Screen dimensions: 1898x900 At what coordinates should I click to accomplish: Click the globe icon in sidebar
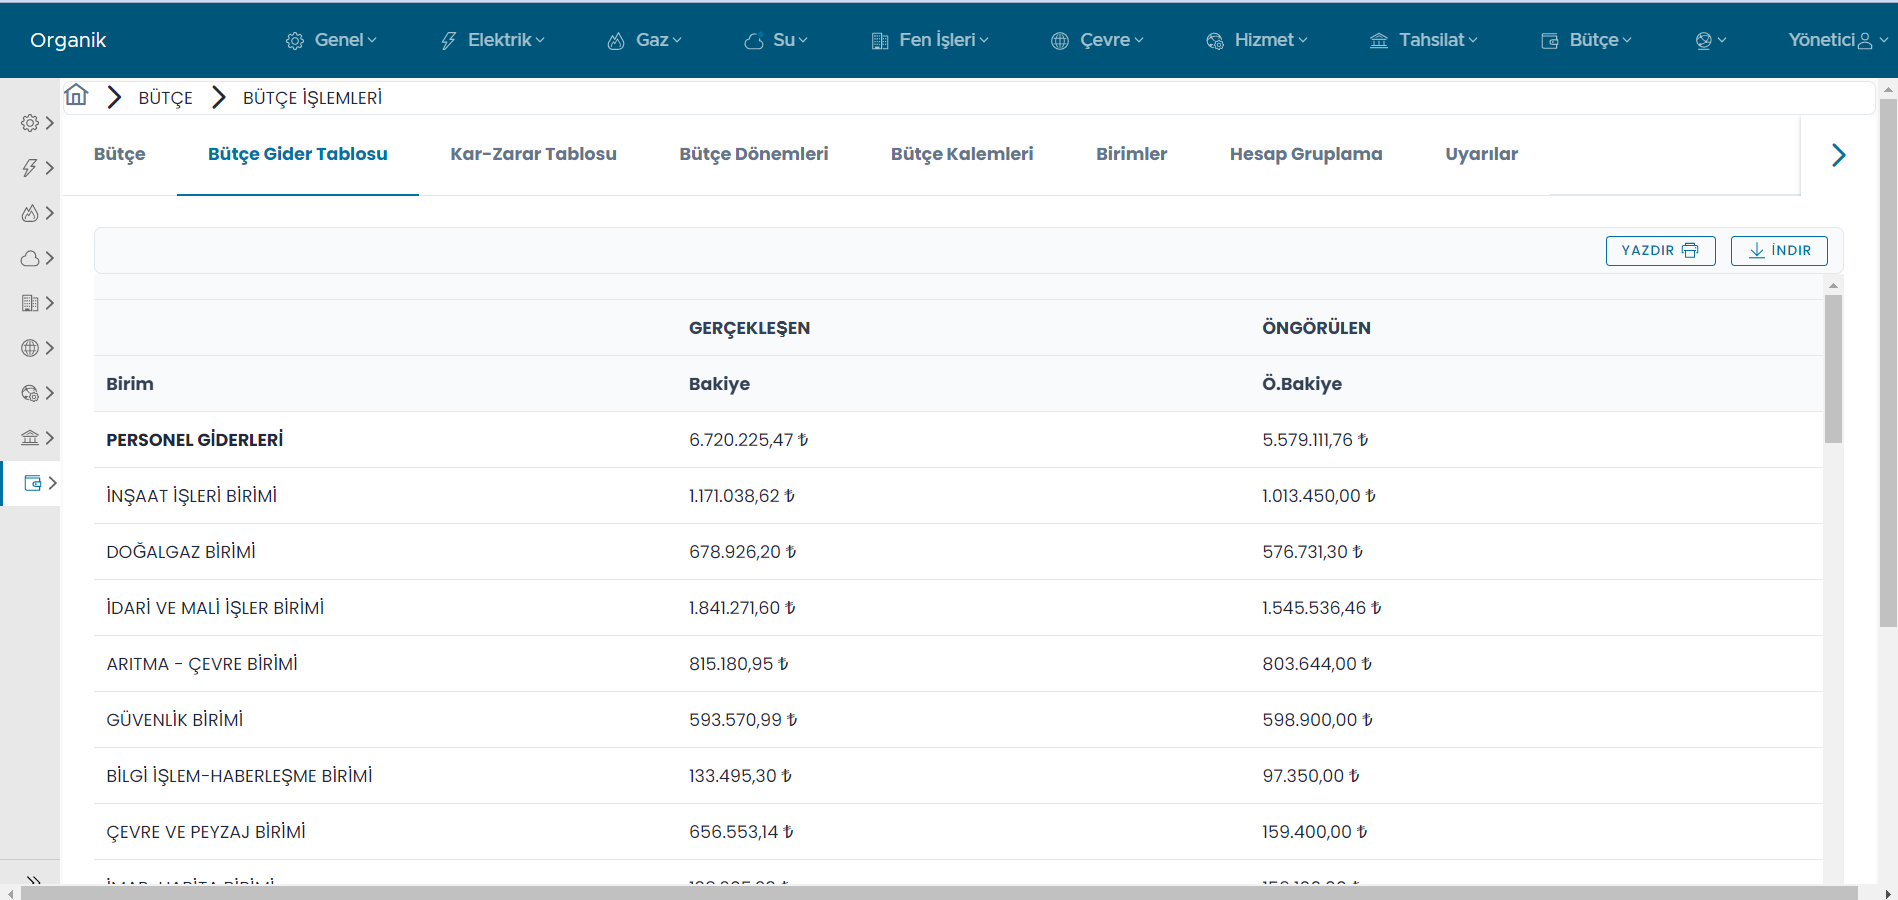[x=31, y=348]
